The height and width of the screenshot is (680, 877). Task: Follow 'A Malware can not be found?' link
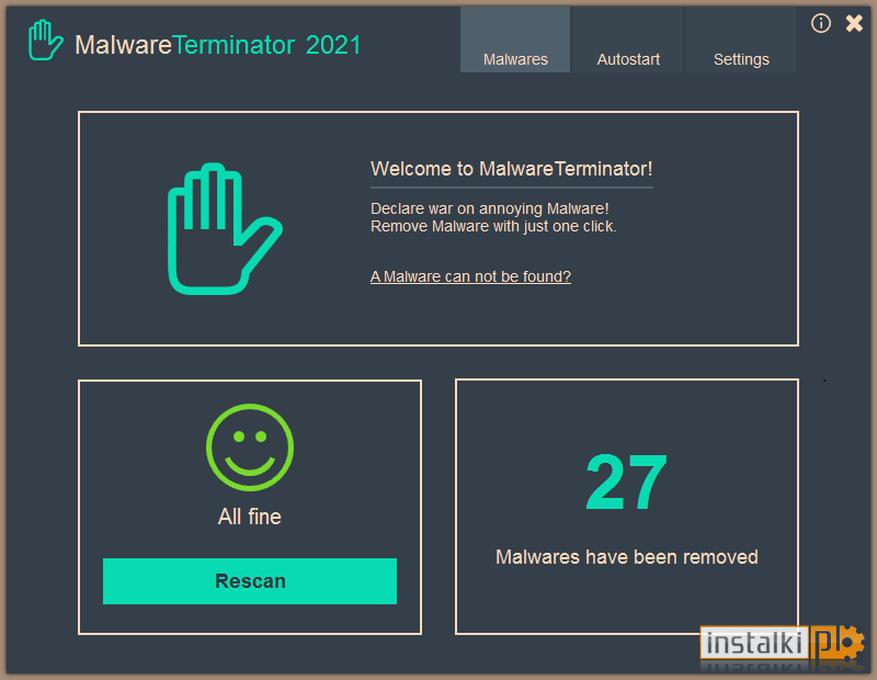470,277
